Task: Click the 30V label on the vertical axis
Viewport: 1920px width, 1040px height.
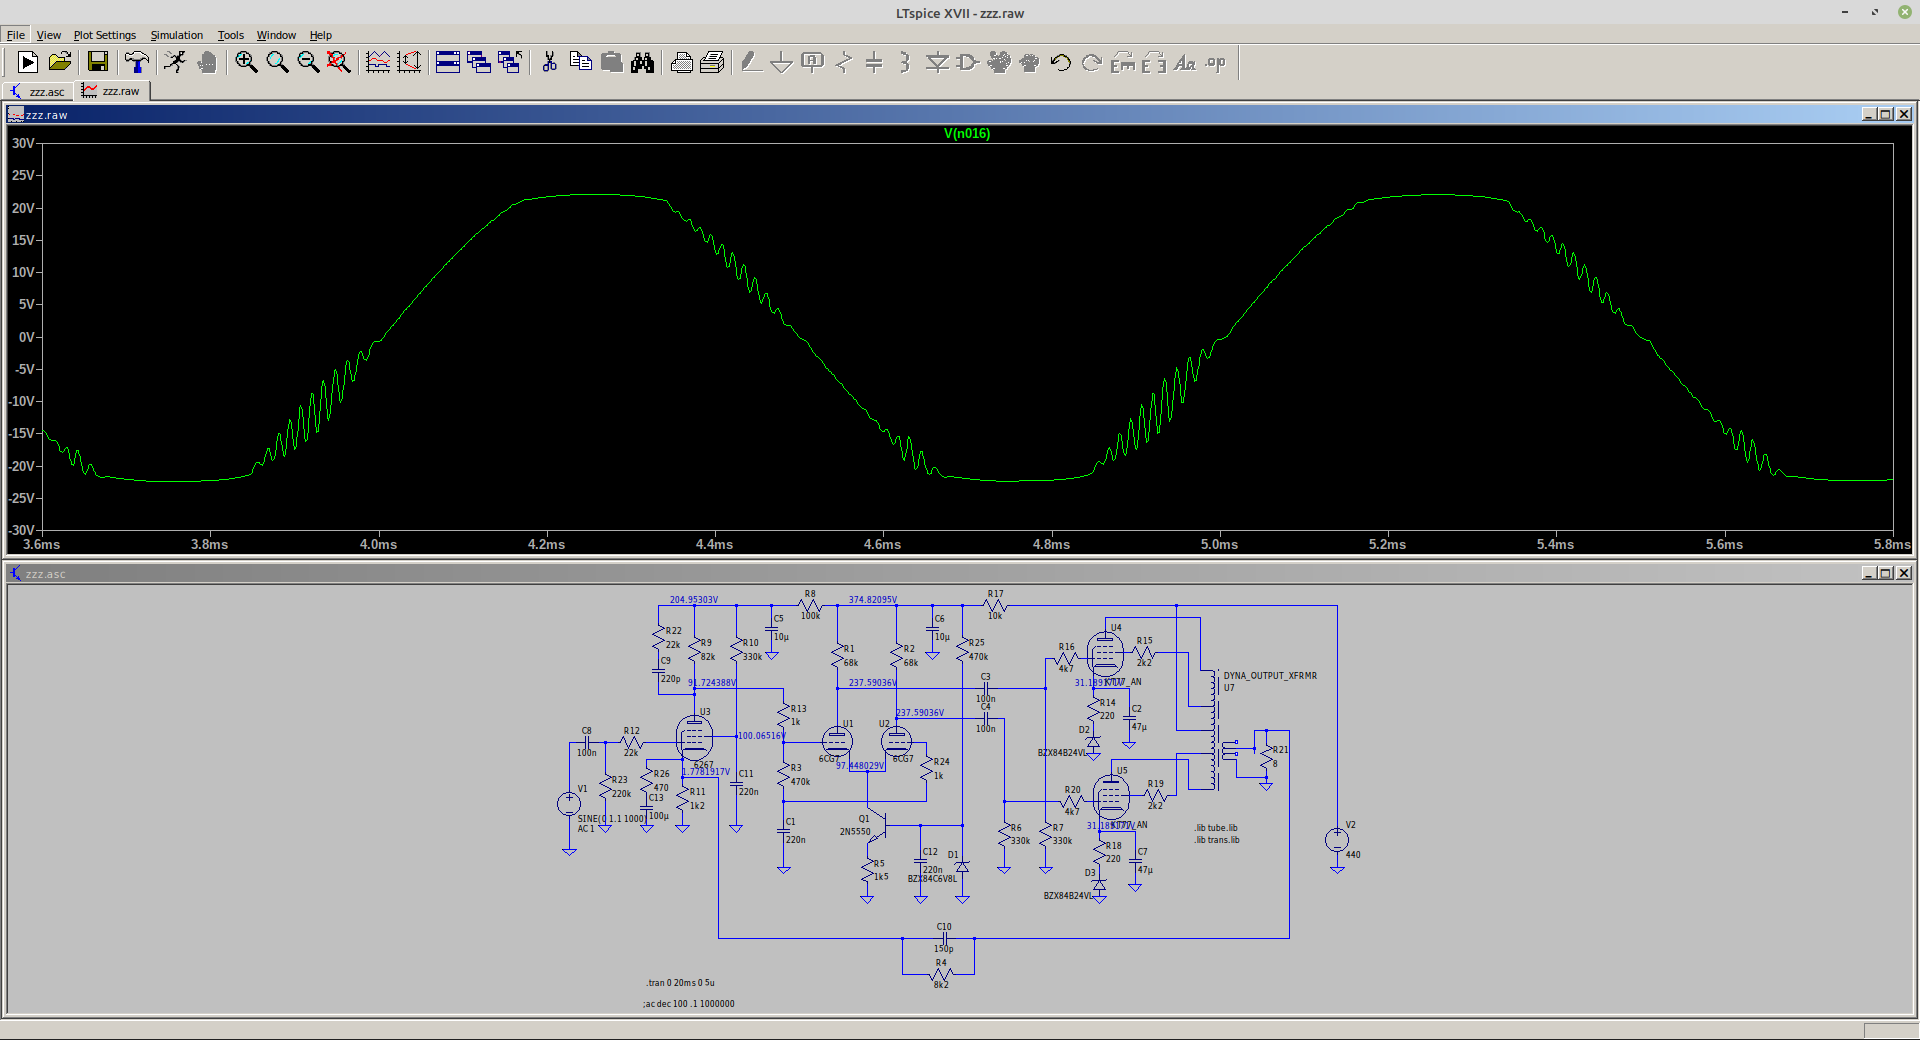Action: 23,143
